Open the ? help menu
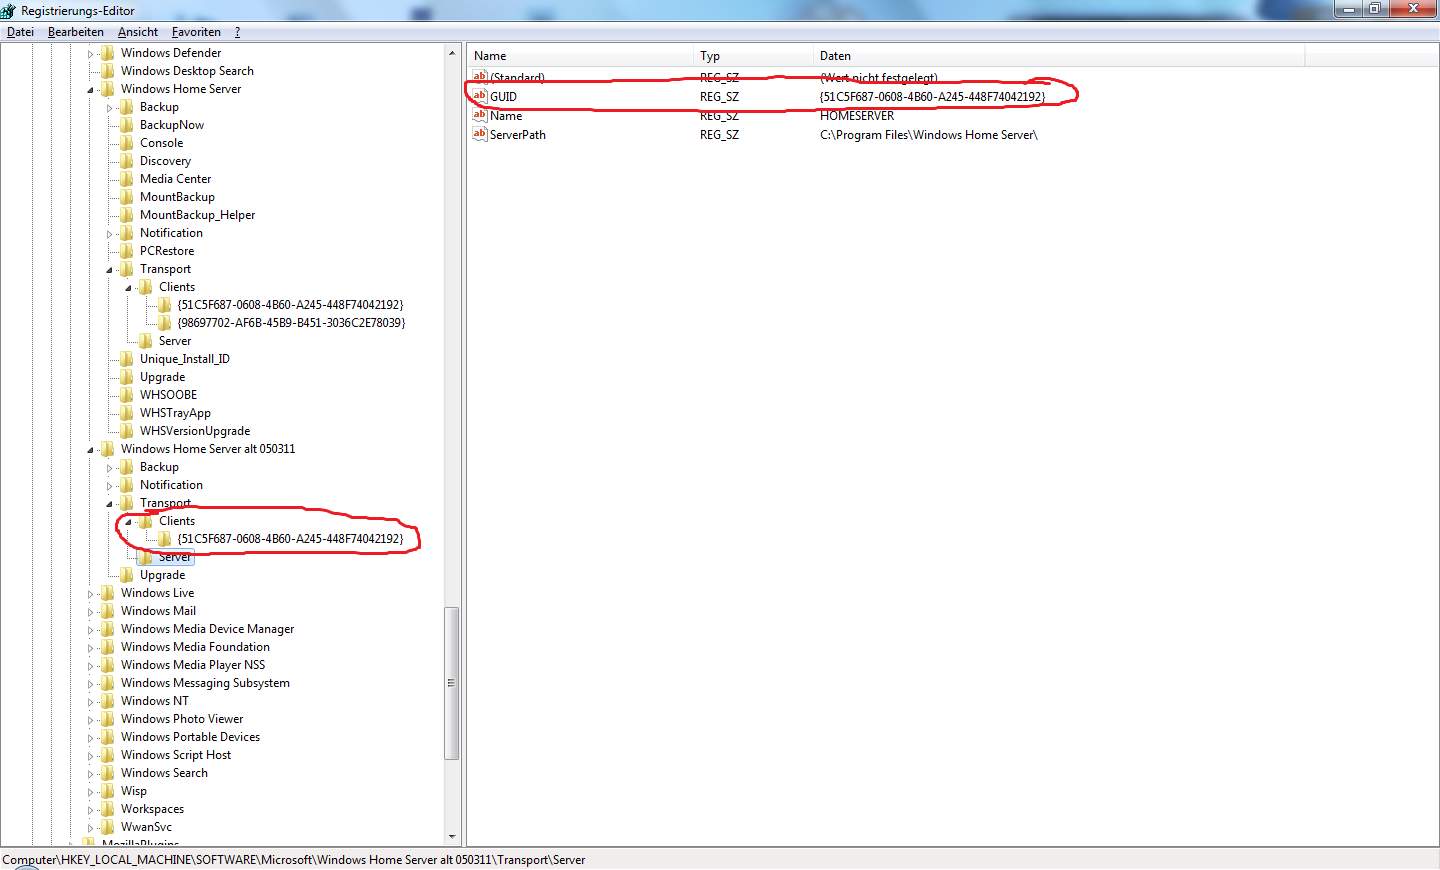Viewport: 1440px width, 870px height. pos(238,32)
